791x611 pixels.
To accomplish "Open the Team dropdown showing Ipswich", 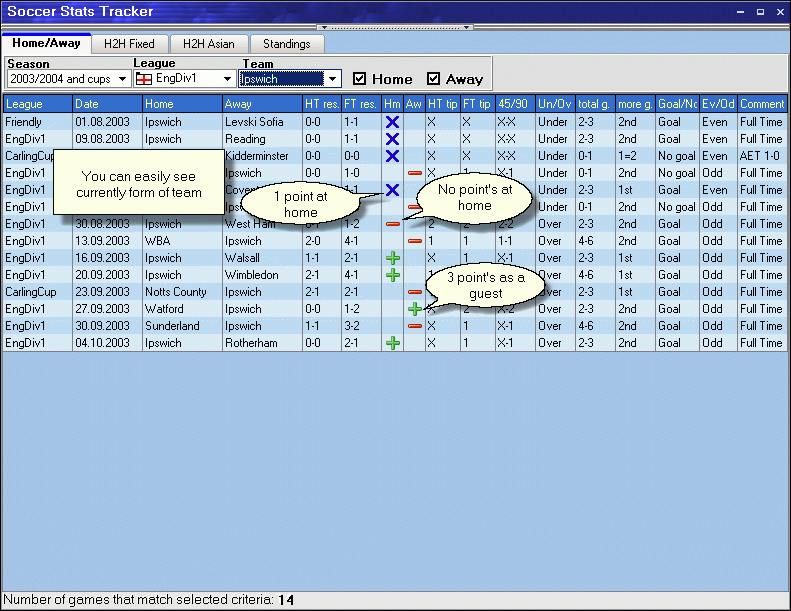I will [333, 79].
